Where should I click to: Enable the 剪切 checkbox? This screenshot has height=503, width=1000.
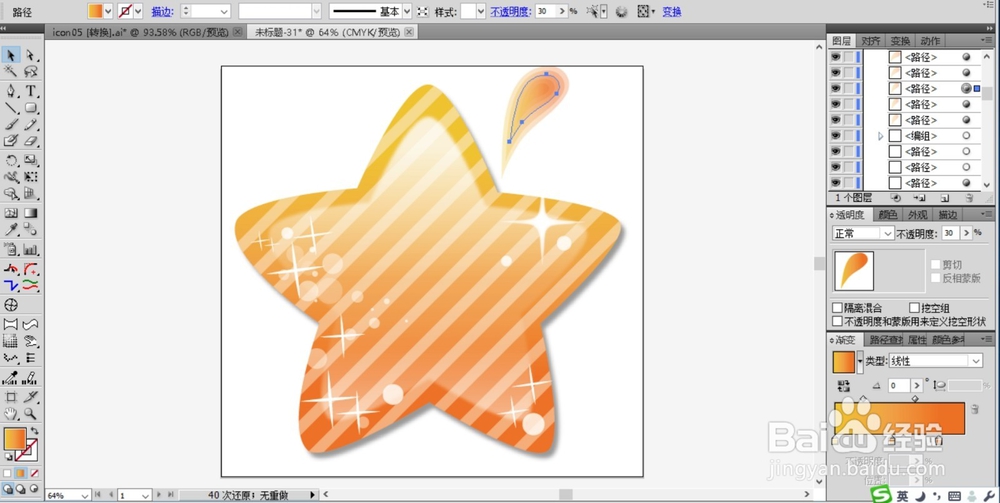click(x=936, y=265)
